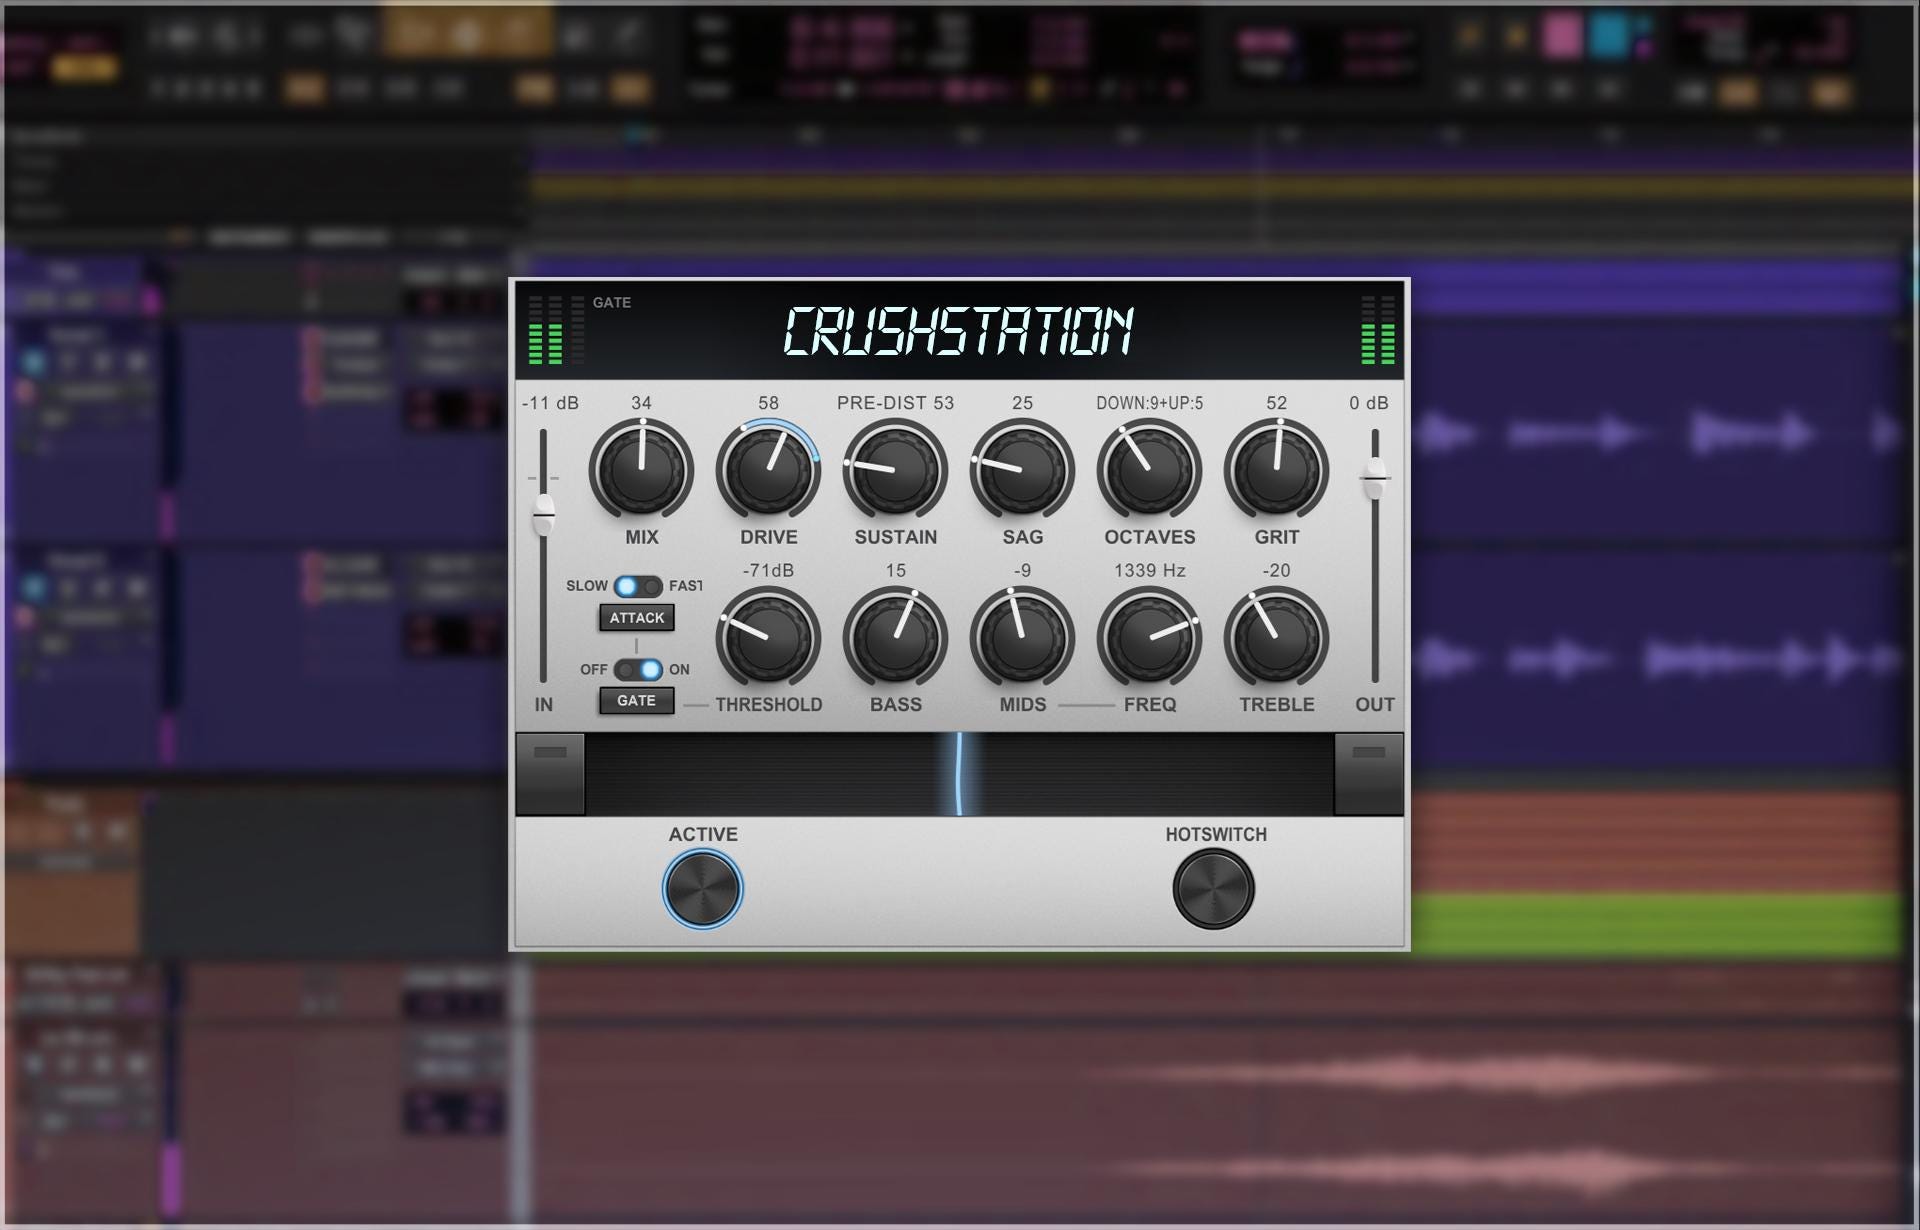Toggle the ACTIVE footswitch

click(x=703, y=889)
